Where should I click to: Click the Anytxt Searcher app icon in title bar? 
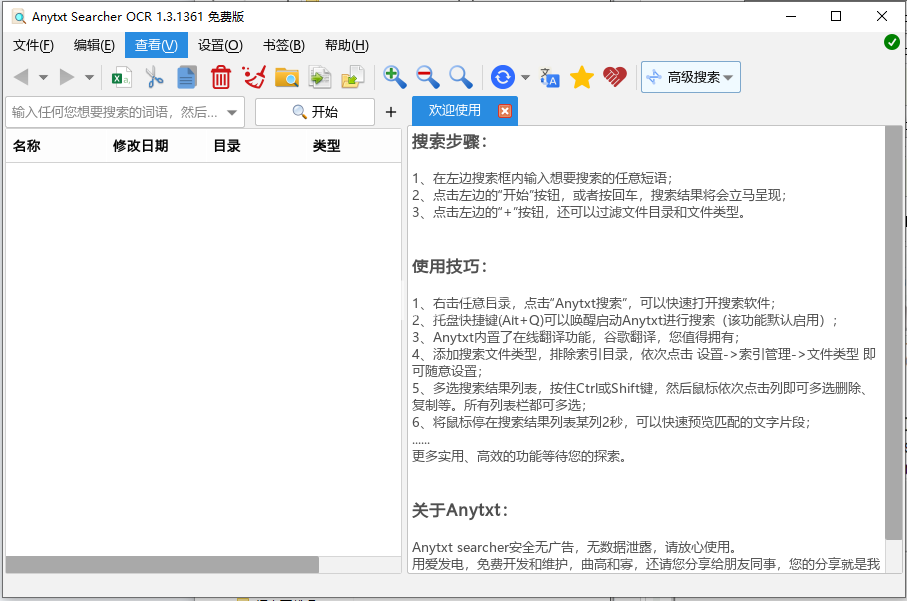click(x=19, y=17)
